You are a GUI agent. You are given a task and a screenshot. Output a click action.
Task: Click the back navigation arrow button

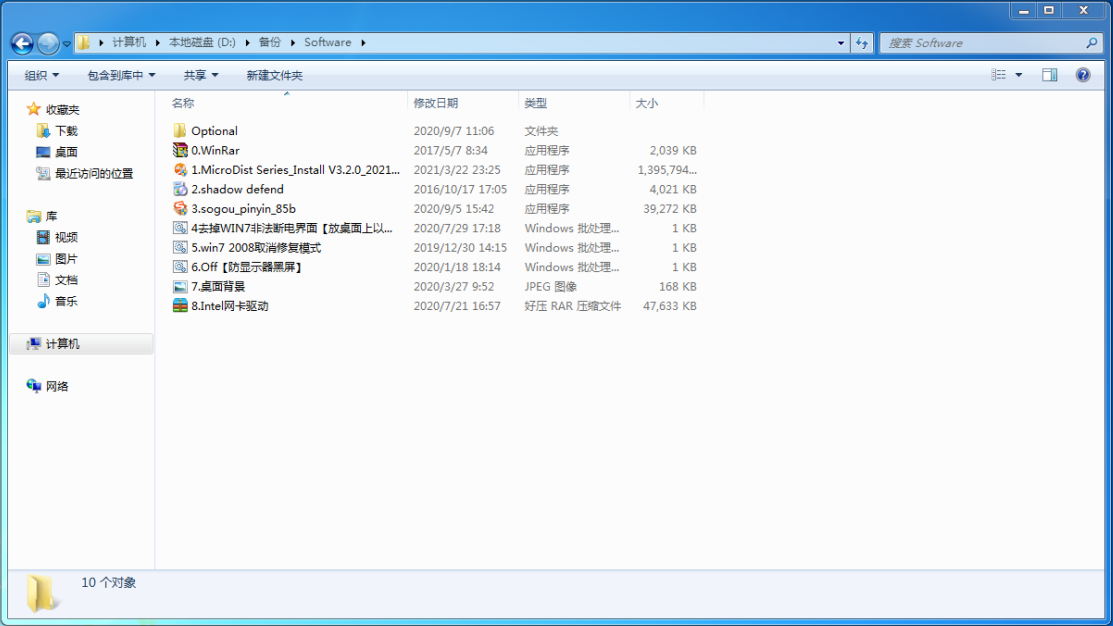click(22, 43)
